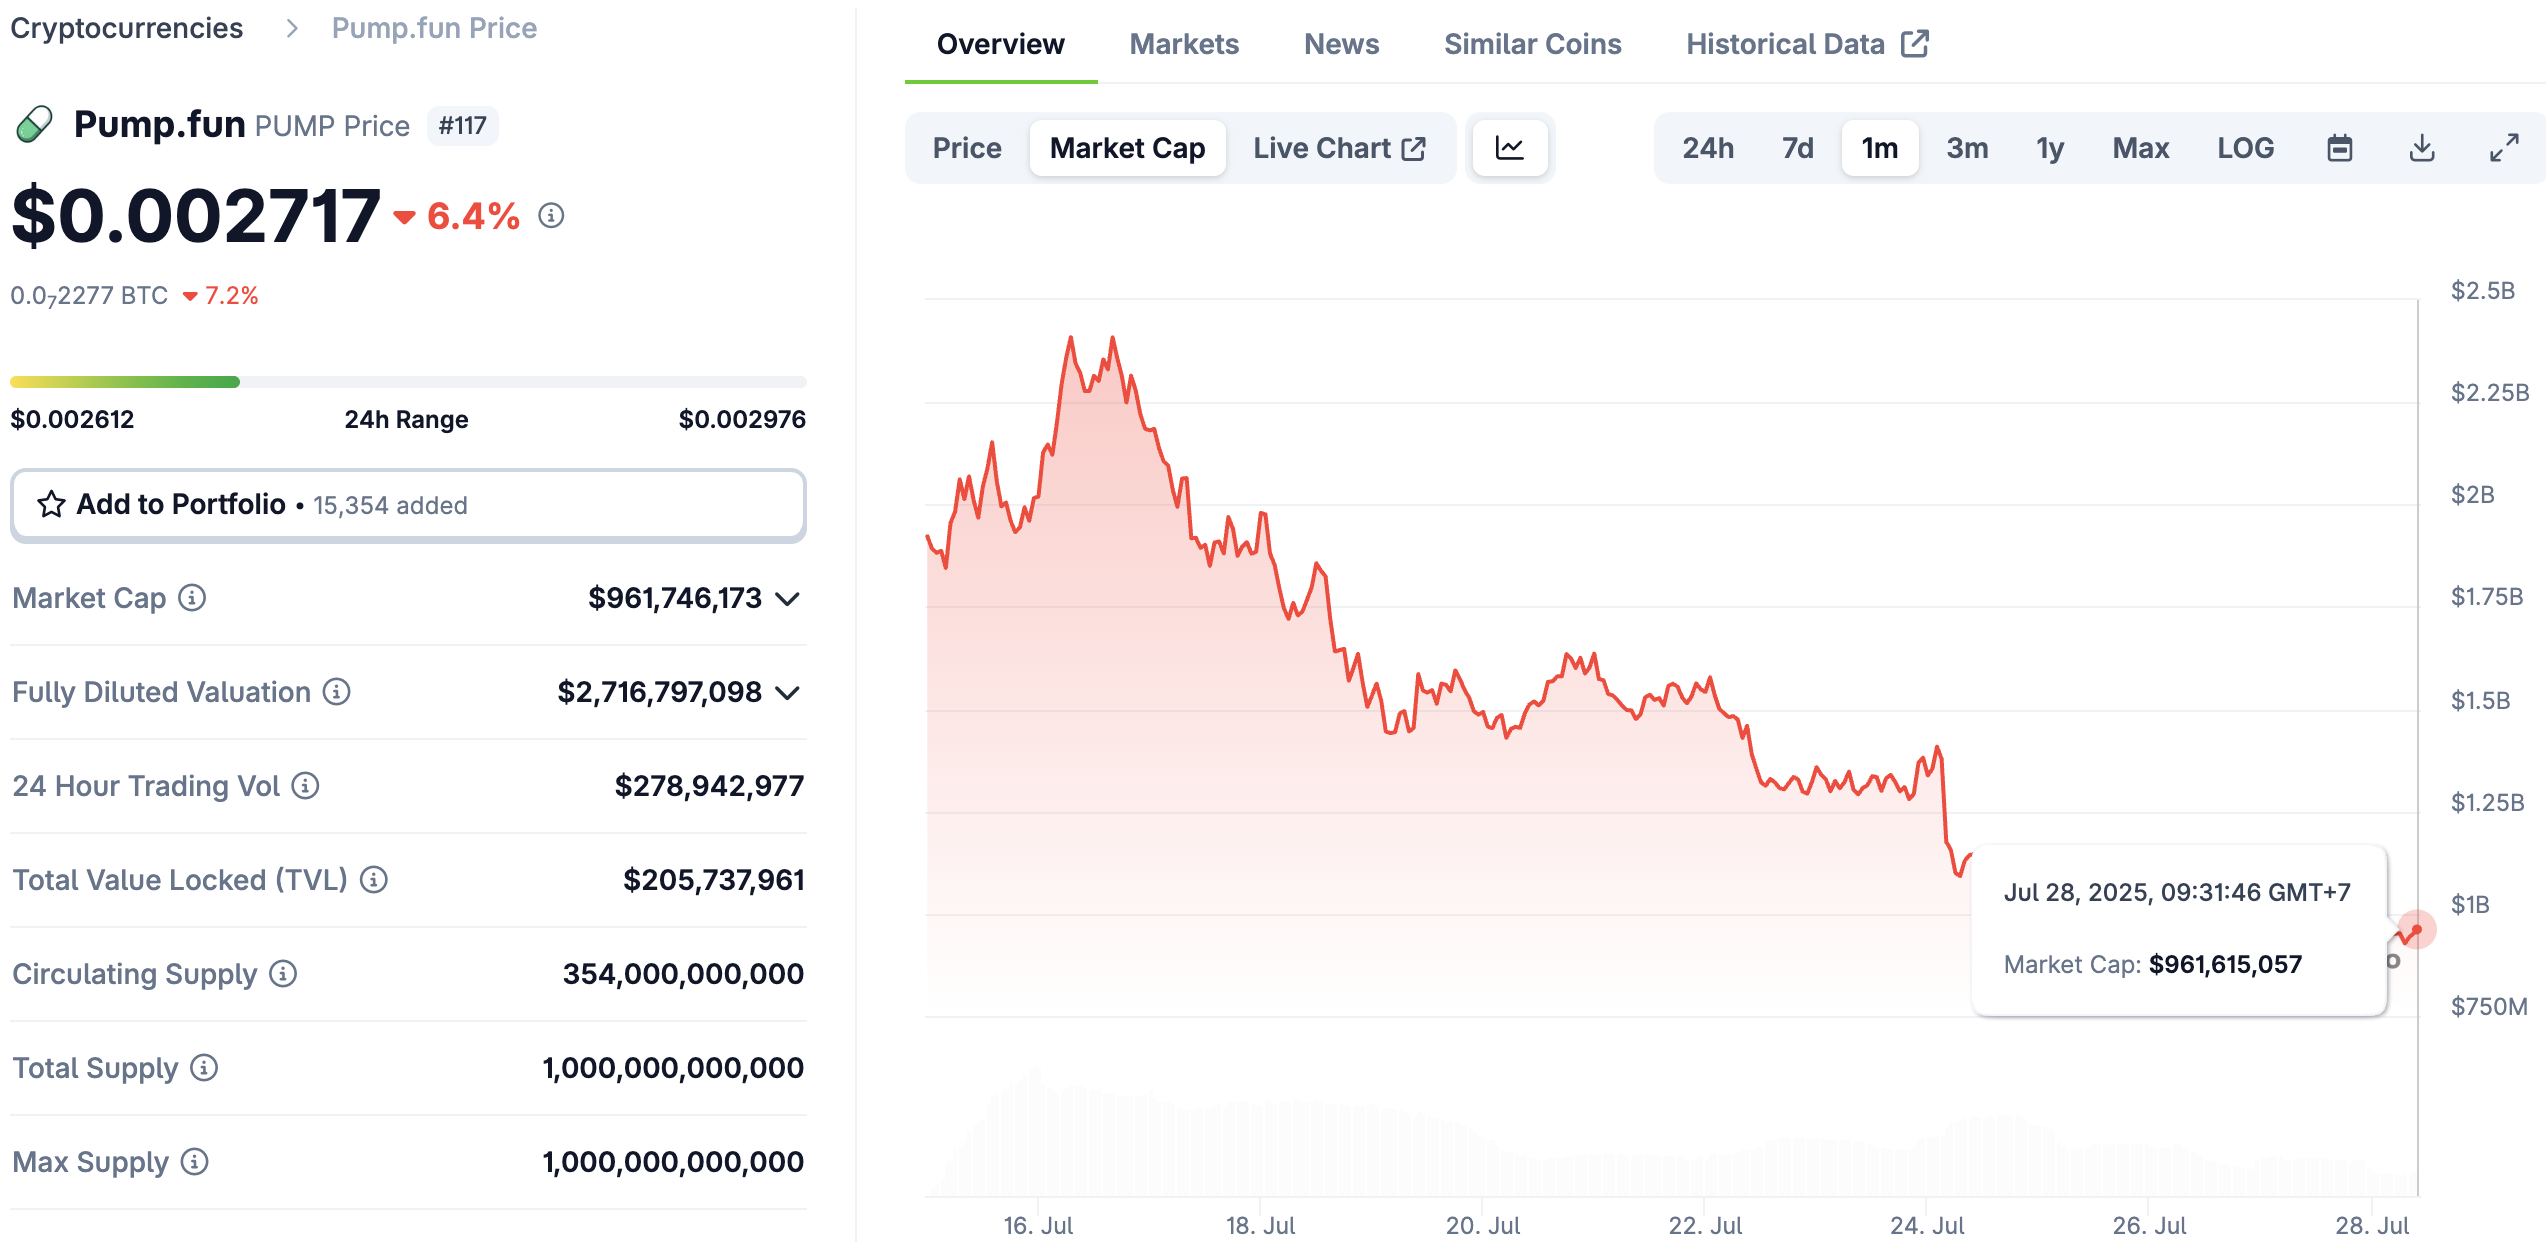Switch chart to Price view
The width and height of the screenshot is (2546, 1242).
[x=966, y=148]
